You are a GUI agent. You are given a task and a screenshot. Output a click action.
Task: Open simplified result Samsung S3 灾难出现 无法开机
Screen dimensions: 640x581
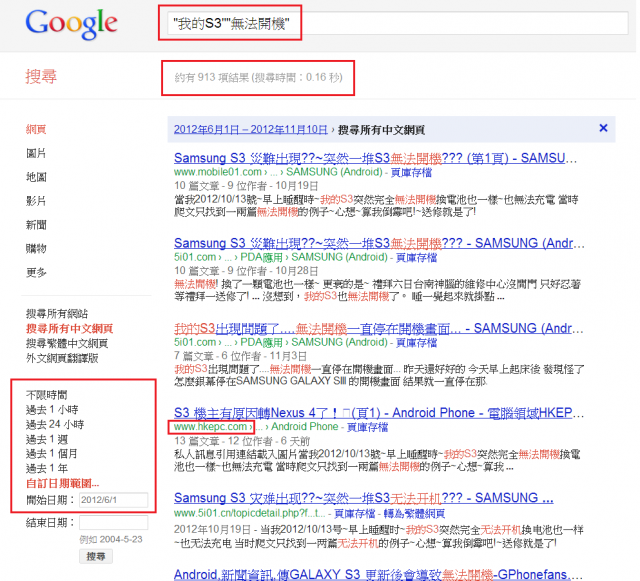[364, 498]
